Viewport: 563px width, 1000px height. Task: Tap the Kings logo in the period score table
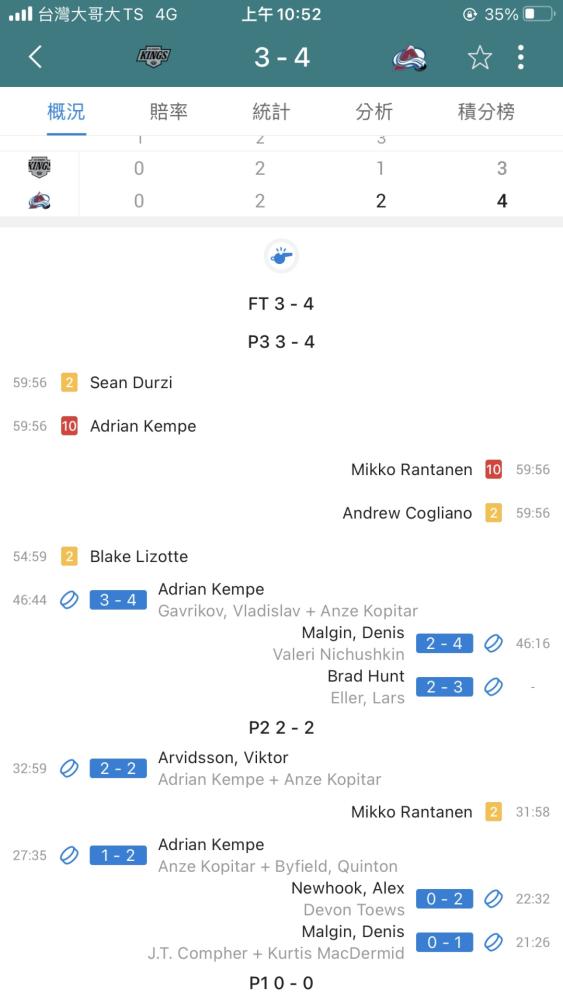(x=40, y=167)
